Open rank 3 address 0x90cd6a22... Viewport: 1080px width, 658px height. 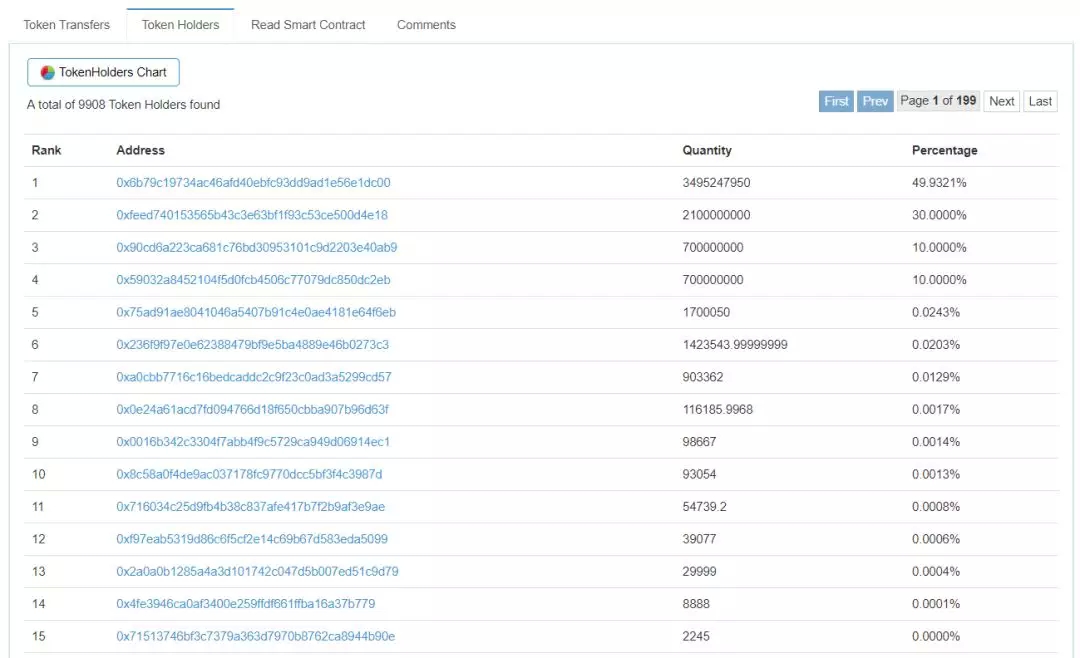coord(257,247)
